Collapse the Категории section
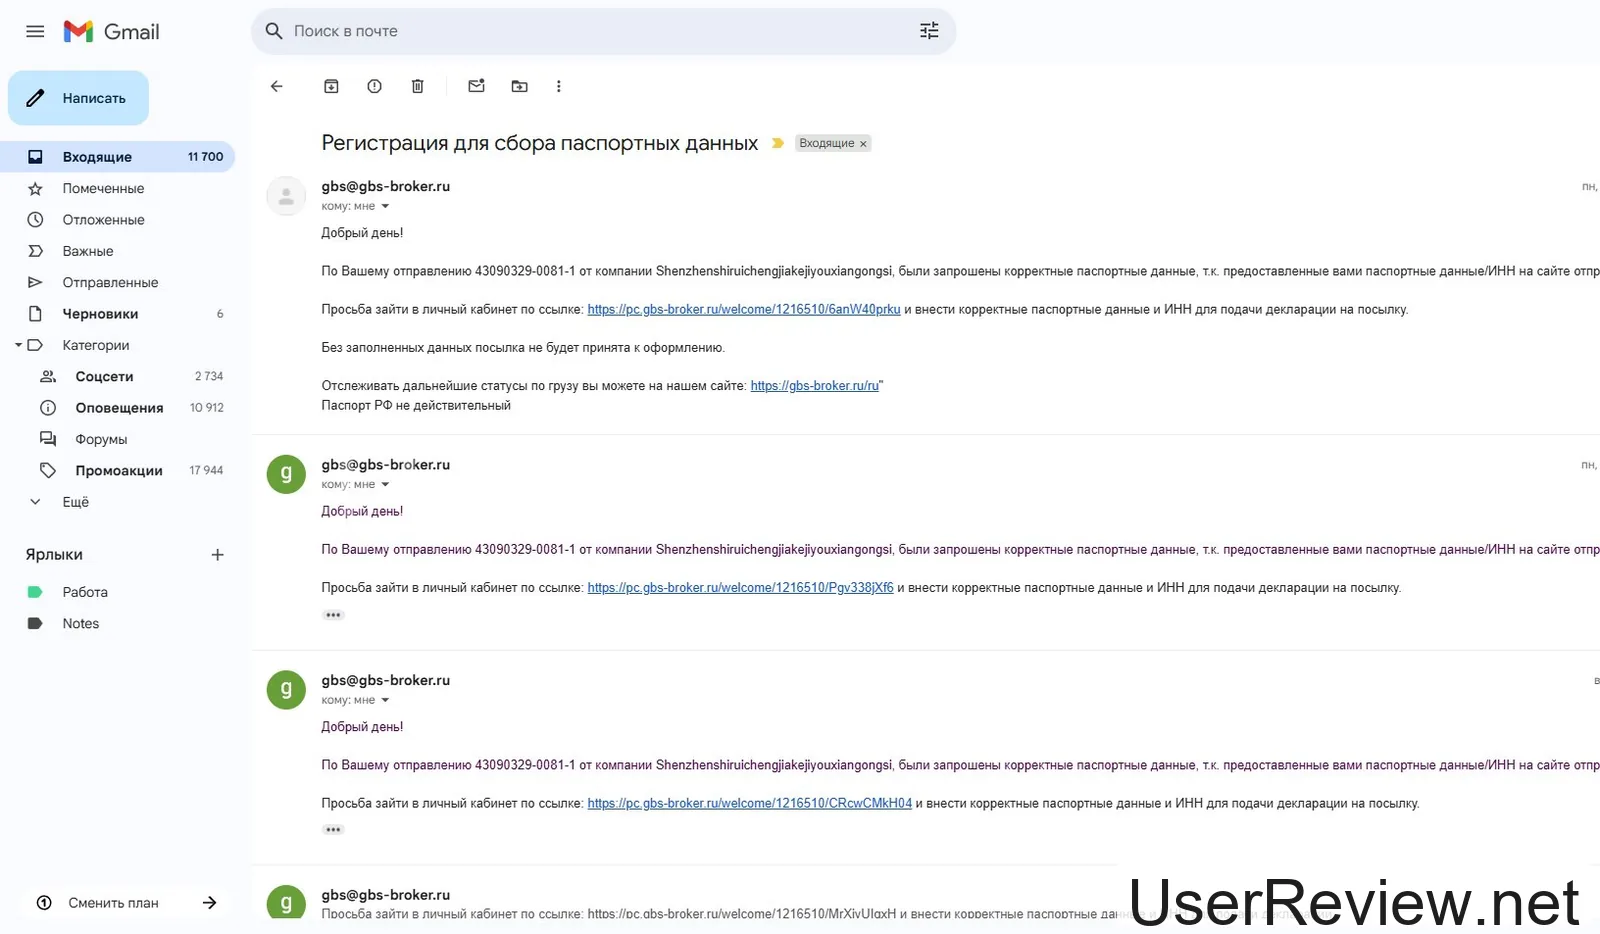The image size is (1600, 934). (19, 345)
